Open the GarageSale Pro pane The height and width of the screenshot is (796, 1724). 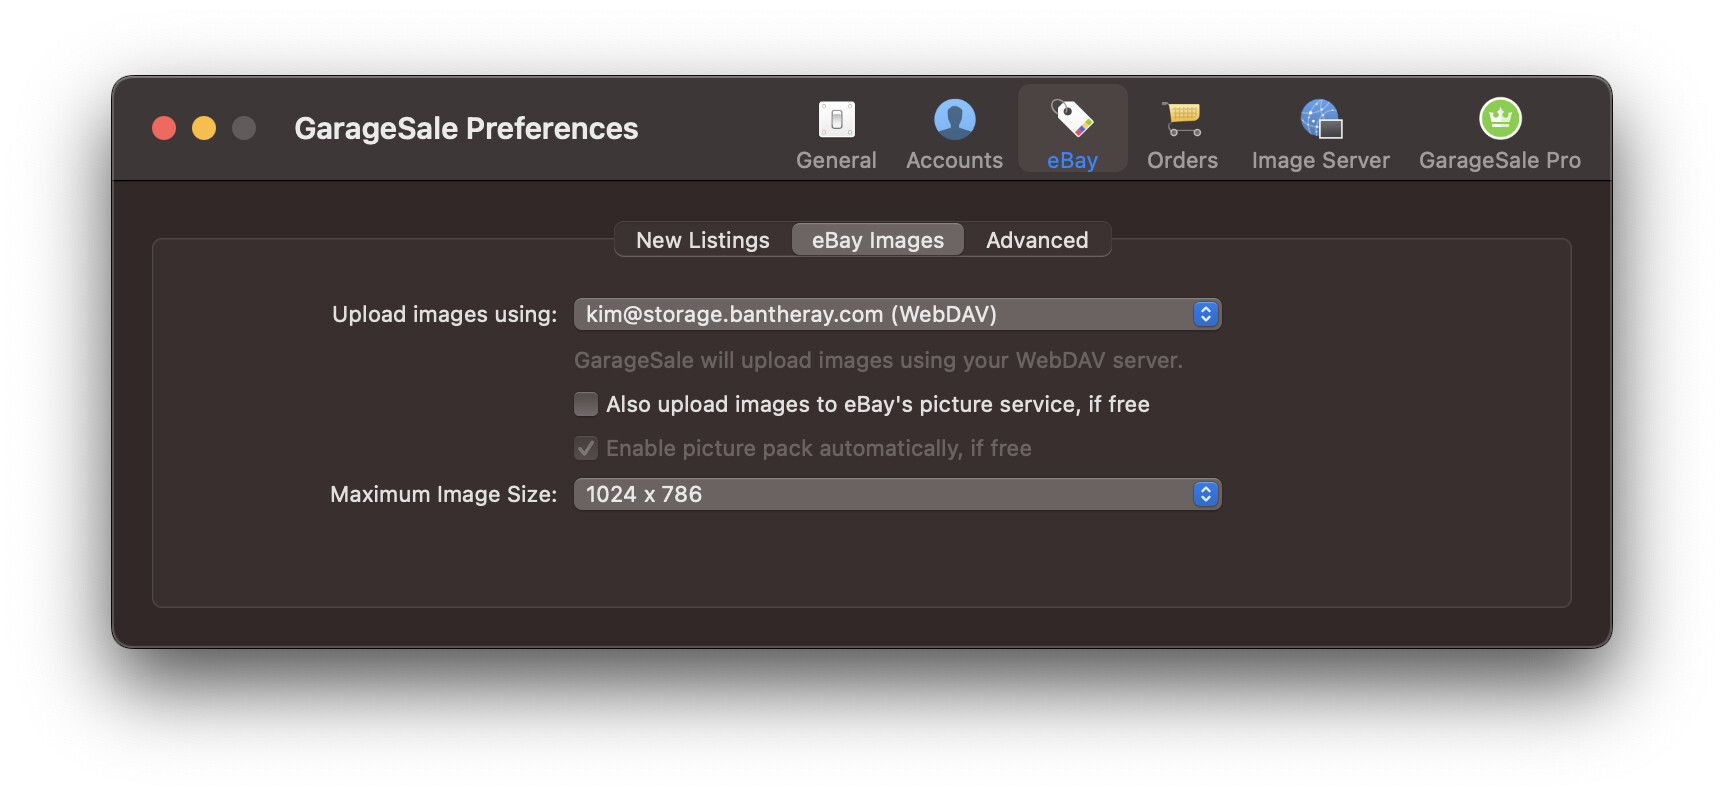click(x=1499, y=135)
